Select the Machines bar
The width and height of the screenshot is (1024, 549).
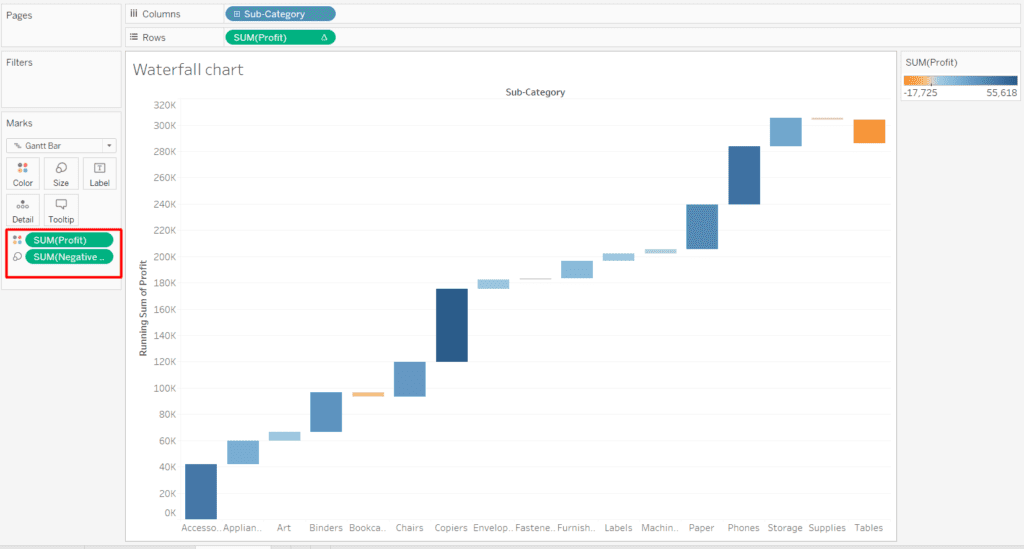(661, 251)
